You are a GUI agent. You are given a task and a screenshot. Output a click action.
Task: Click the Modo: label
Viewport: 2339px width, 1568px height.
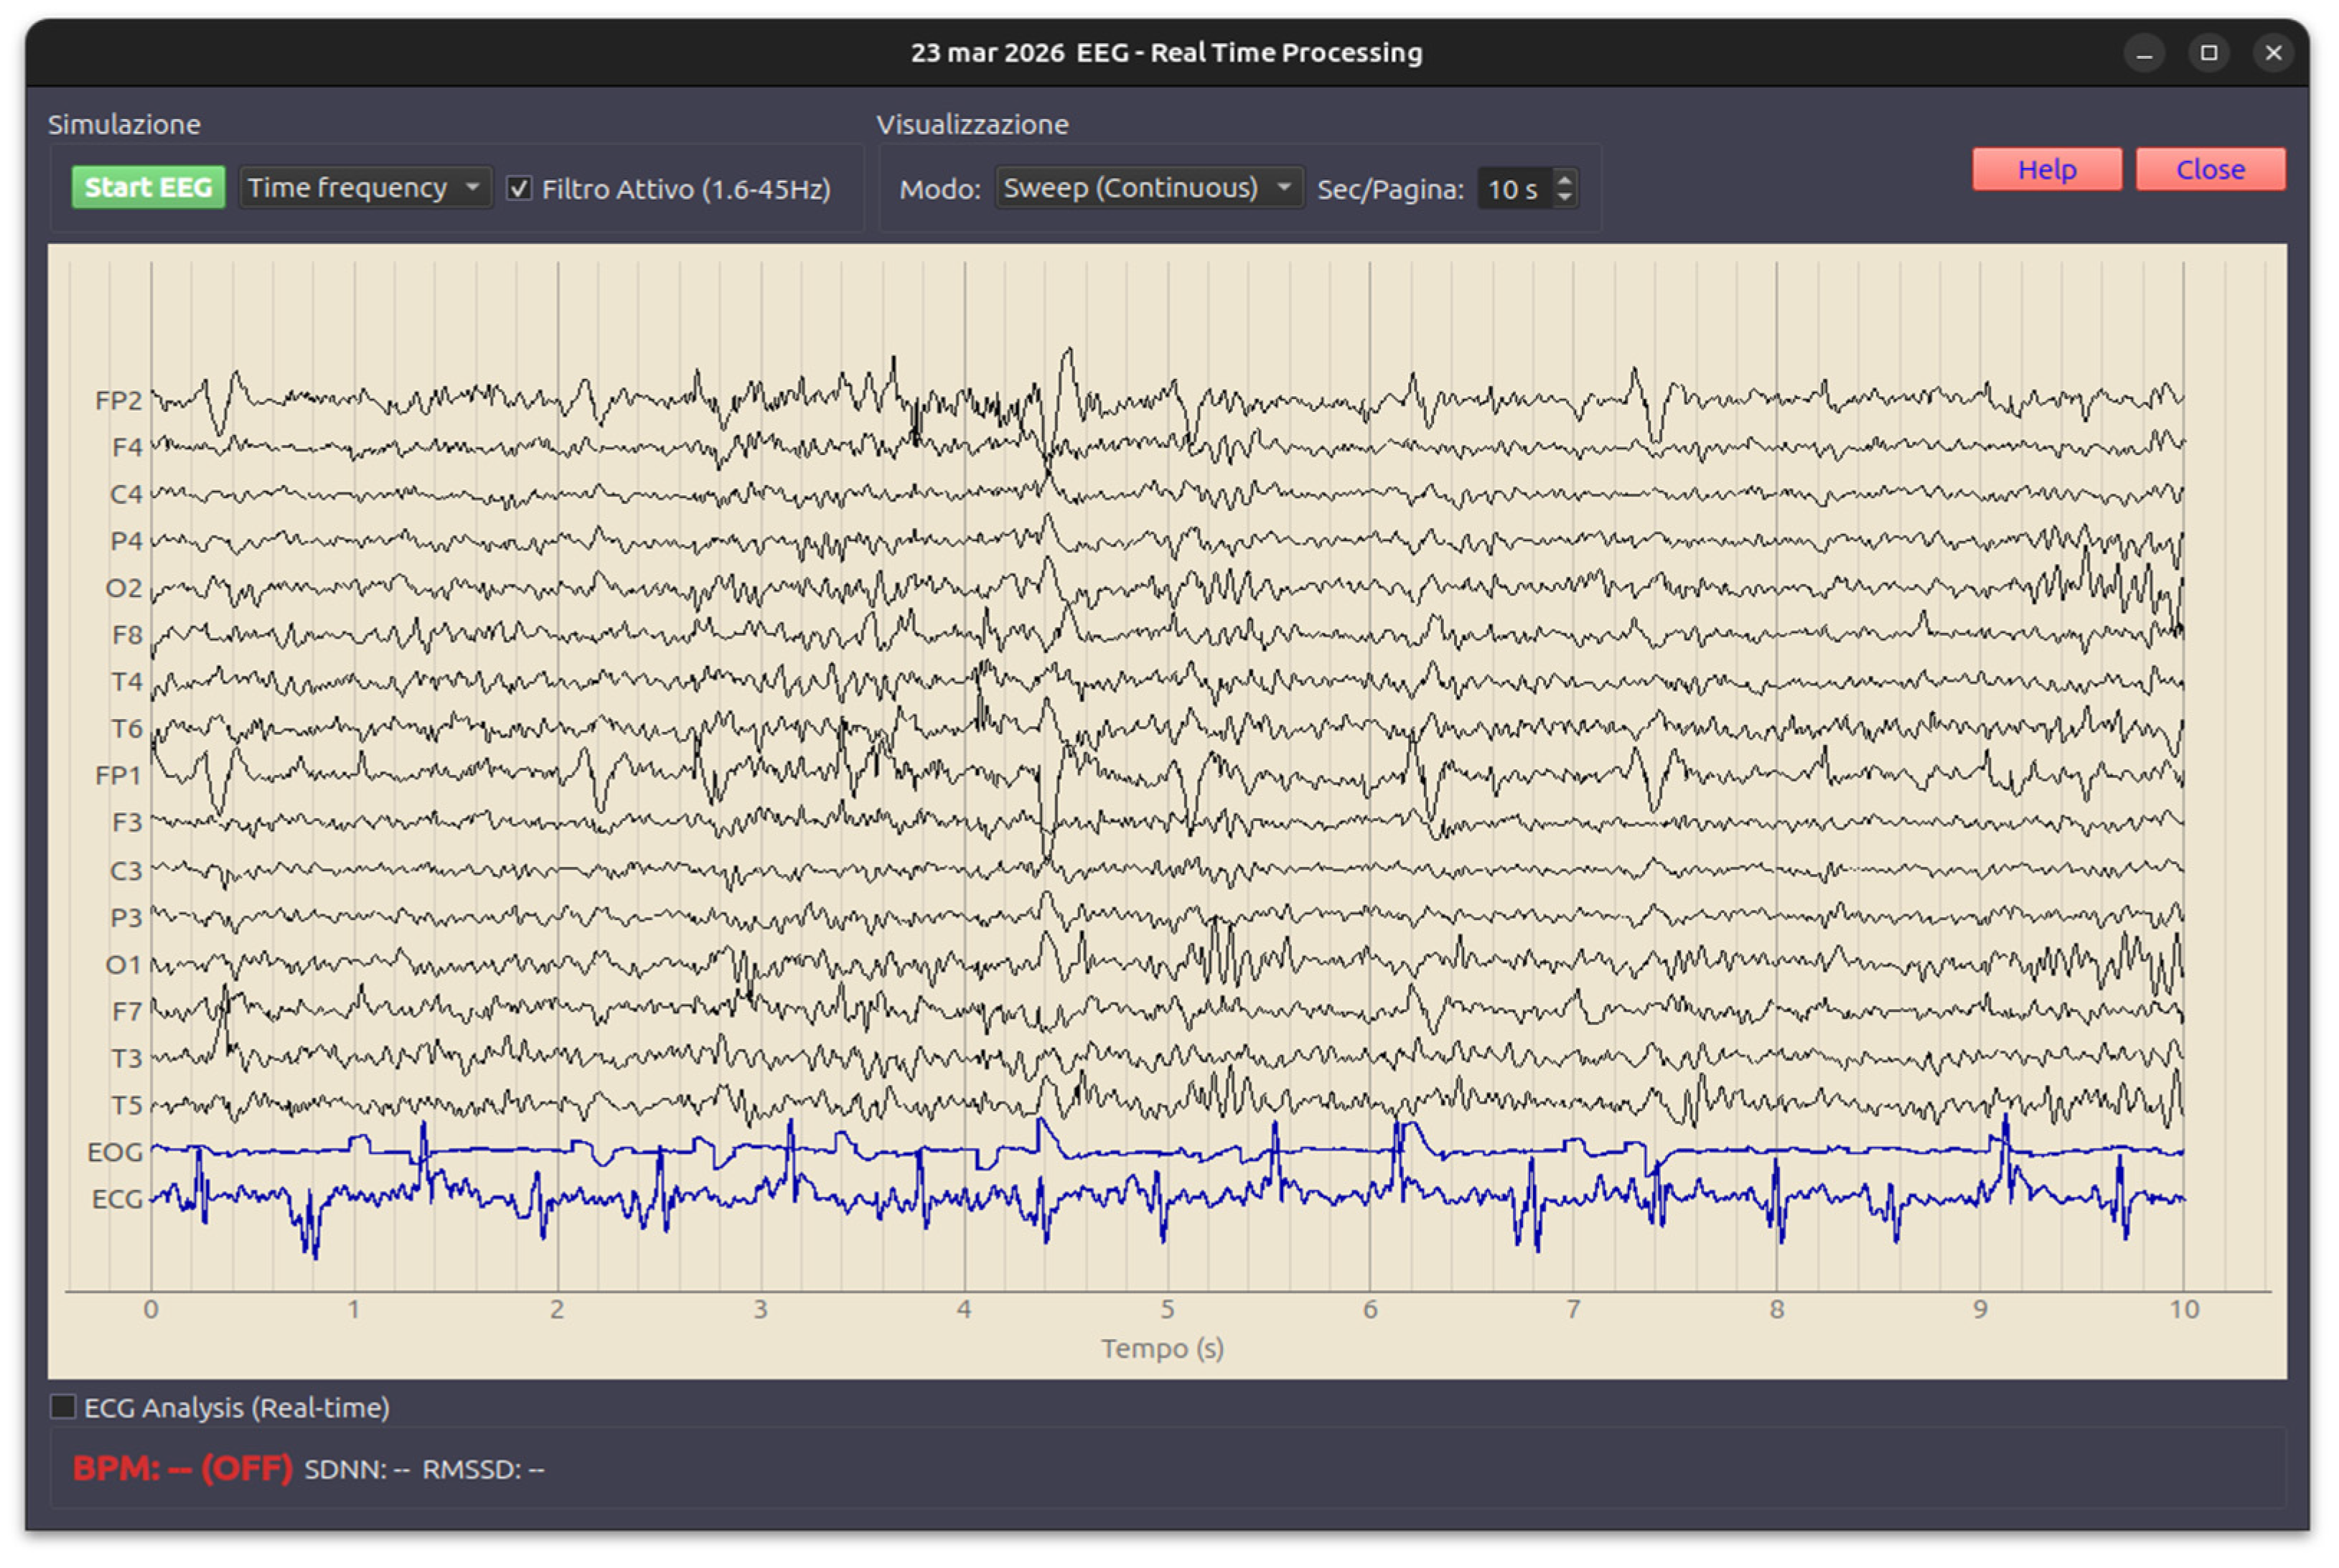coord(940,189)
